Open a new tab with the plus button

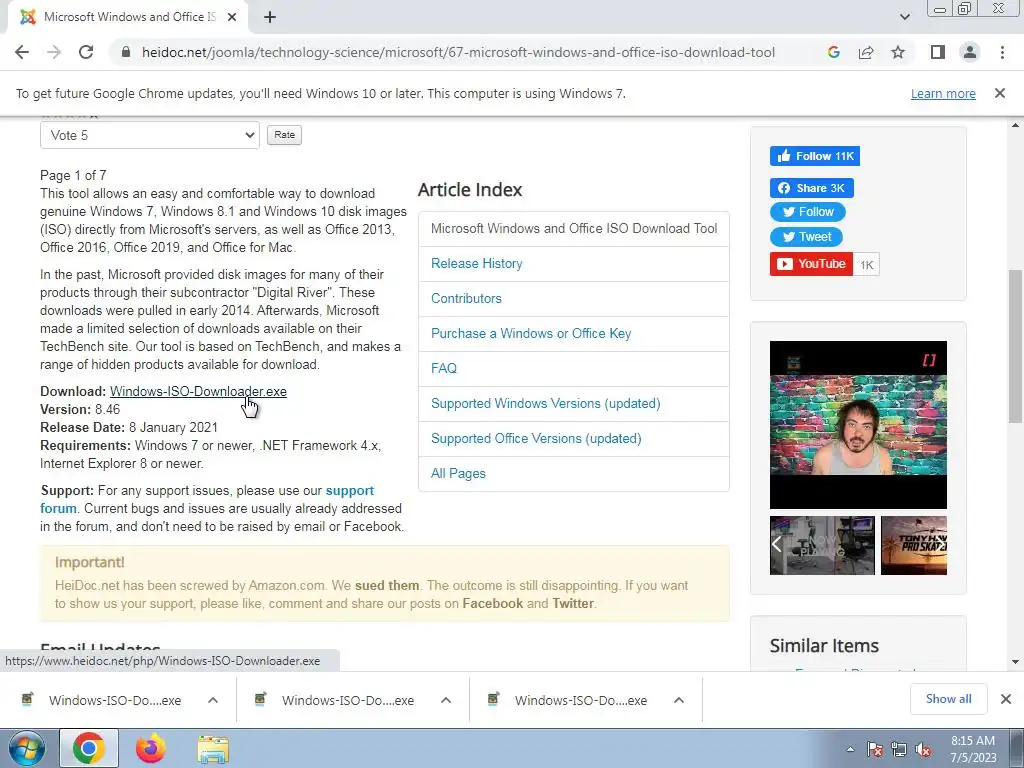point(270,17)
